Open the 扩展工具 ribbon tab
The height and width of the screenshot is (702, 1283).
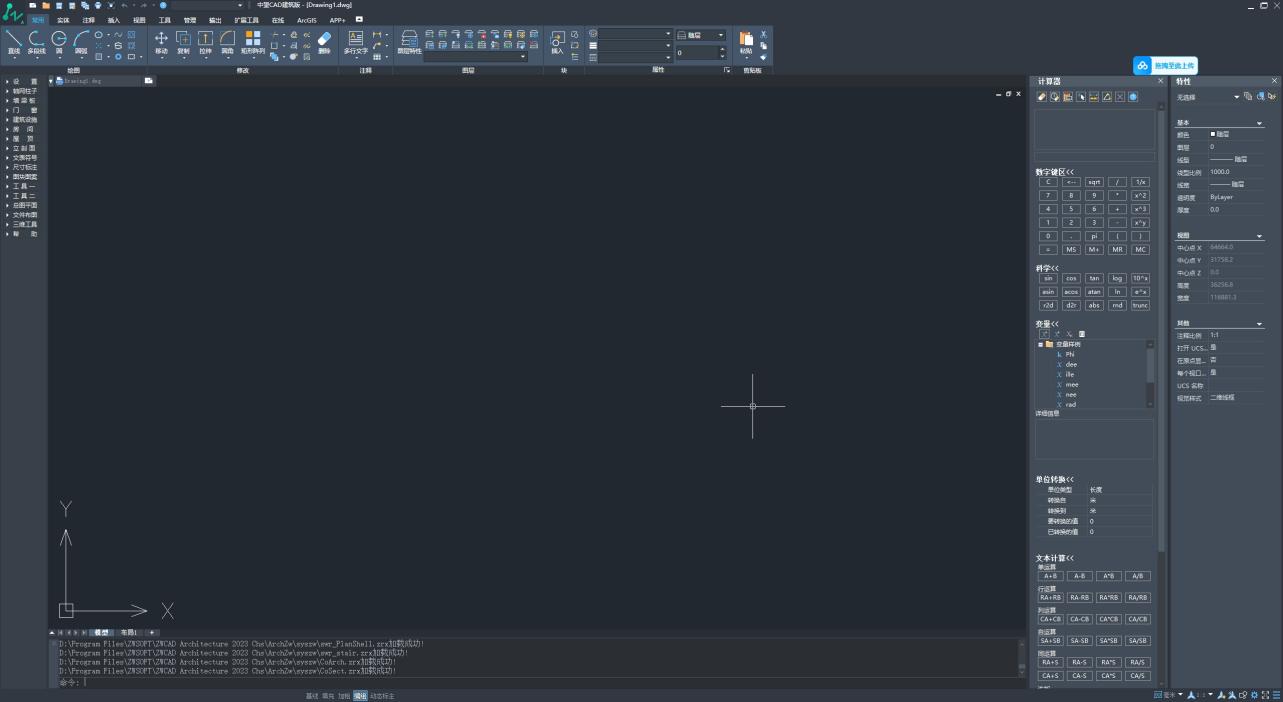click(246, 20)
